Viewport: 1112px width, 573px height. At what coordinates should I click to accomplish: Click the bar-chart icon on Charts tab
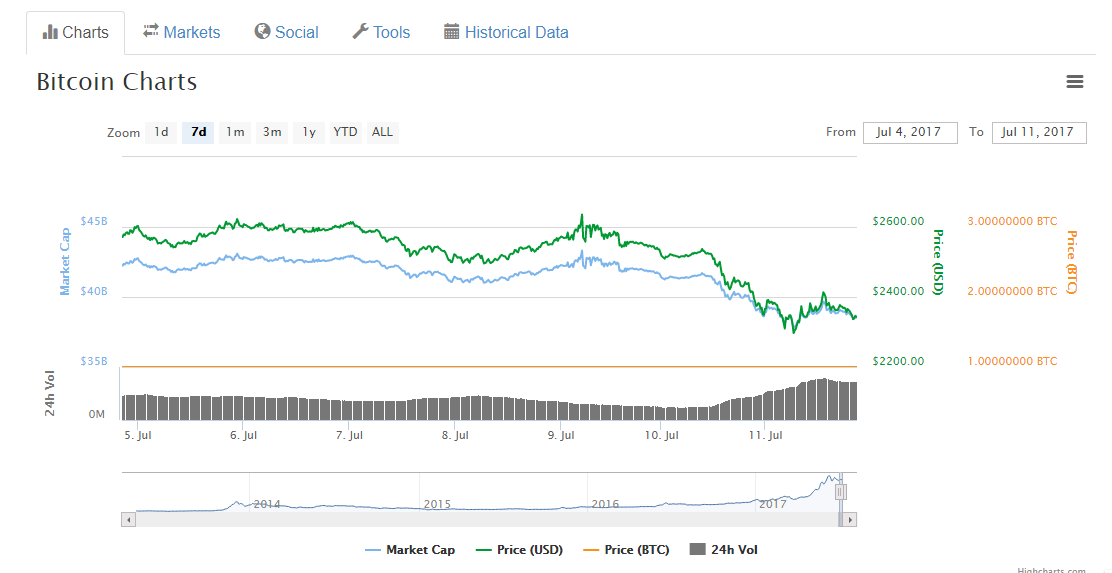pyautogui.click(x=50, y=32)
